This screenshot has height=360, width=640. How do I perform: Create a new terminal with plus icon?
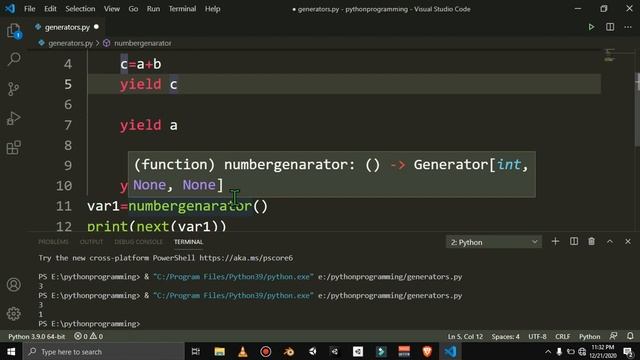coord(555,242)
